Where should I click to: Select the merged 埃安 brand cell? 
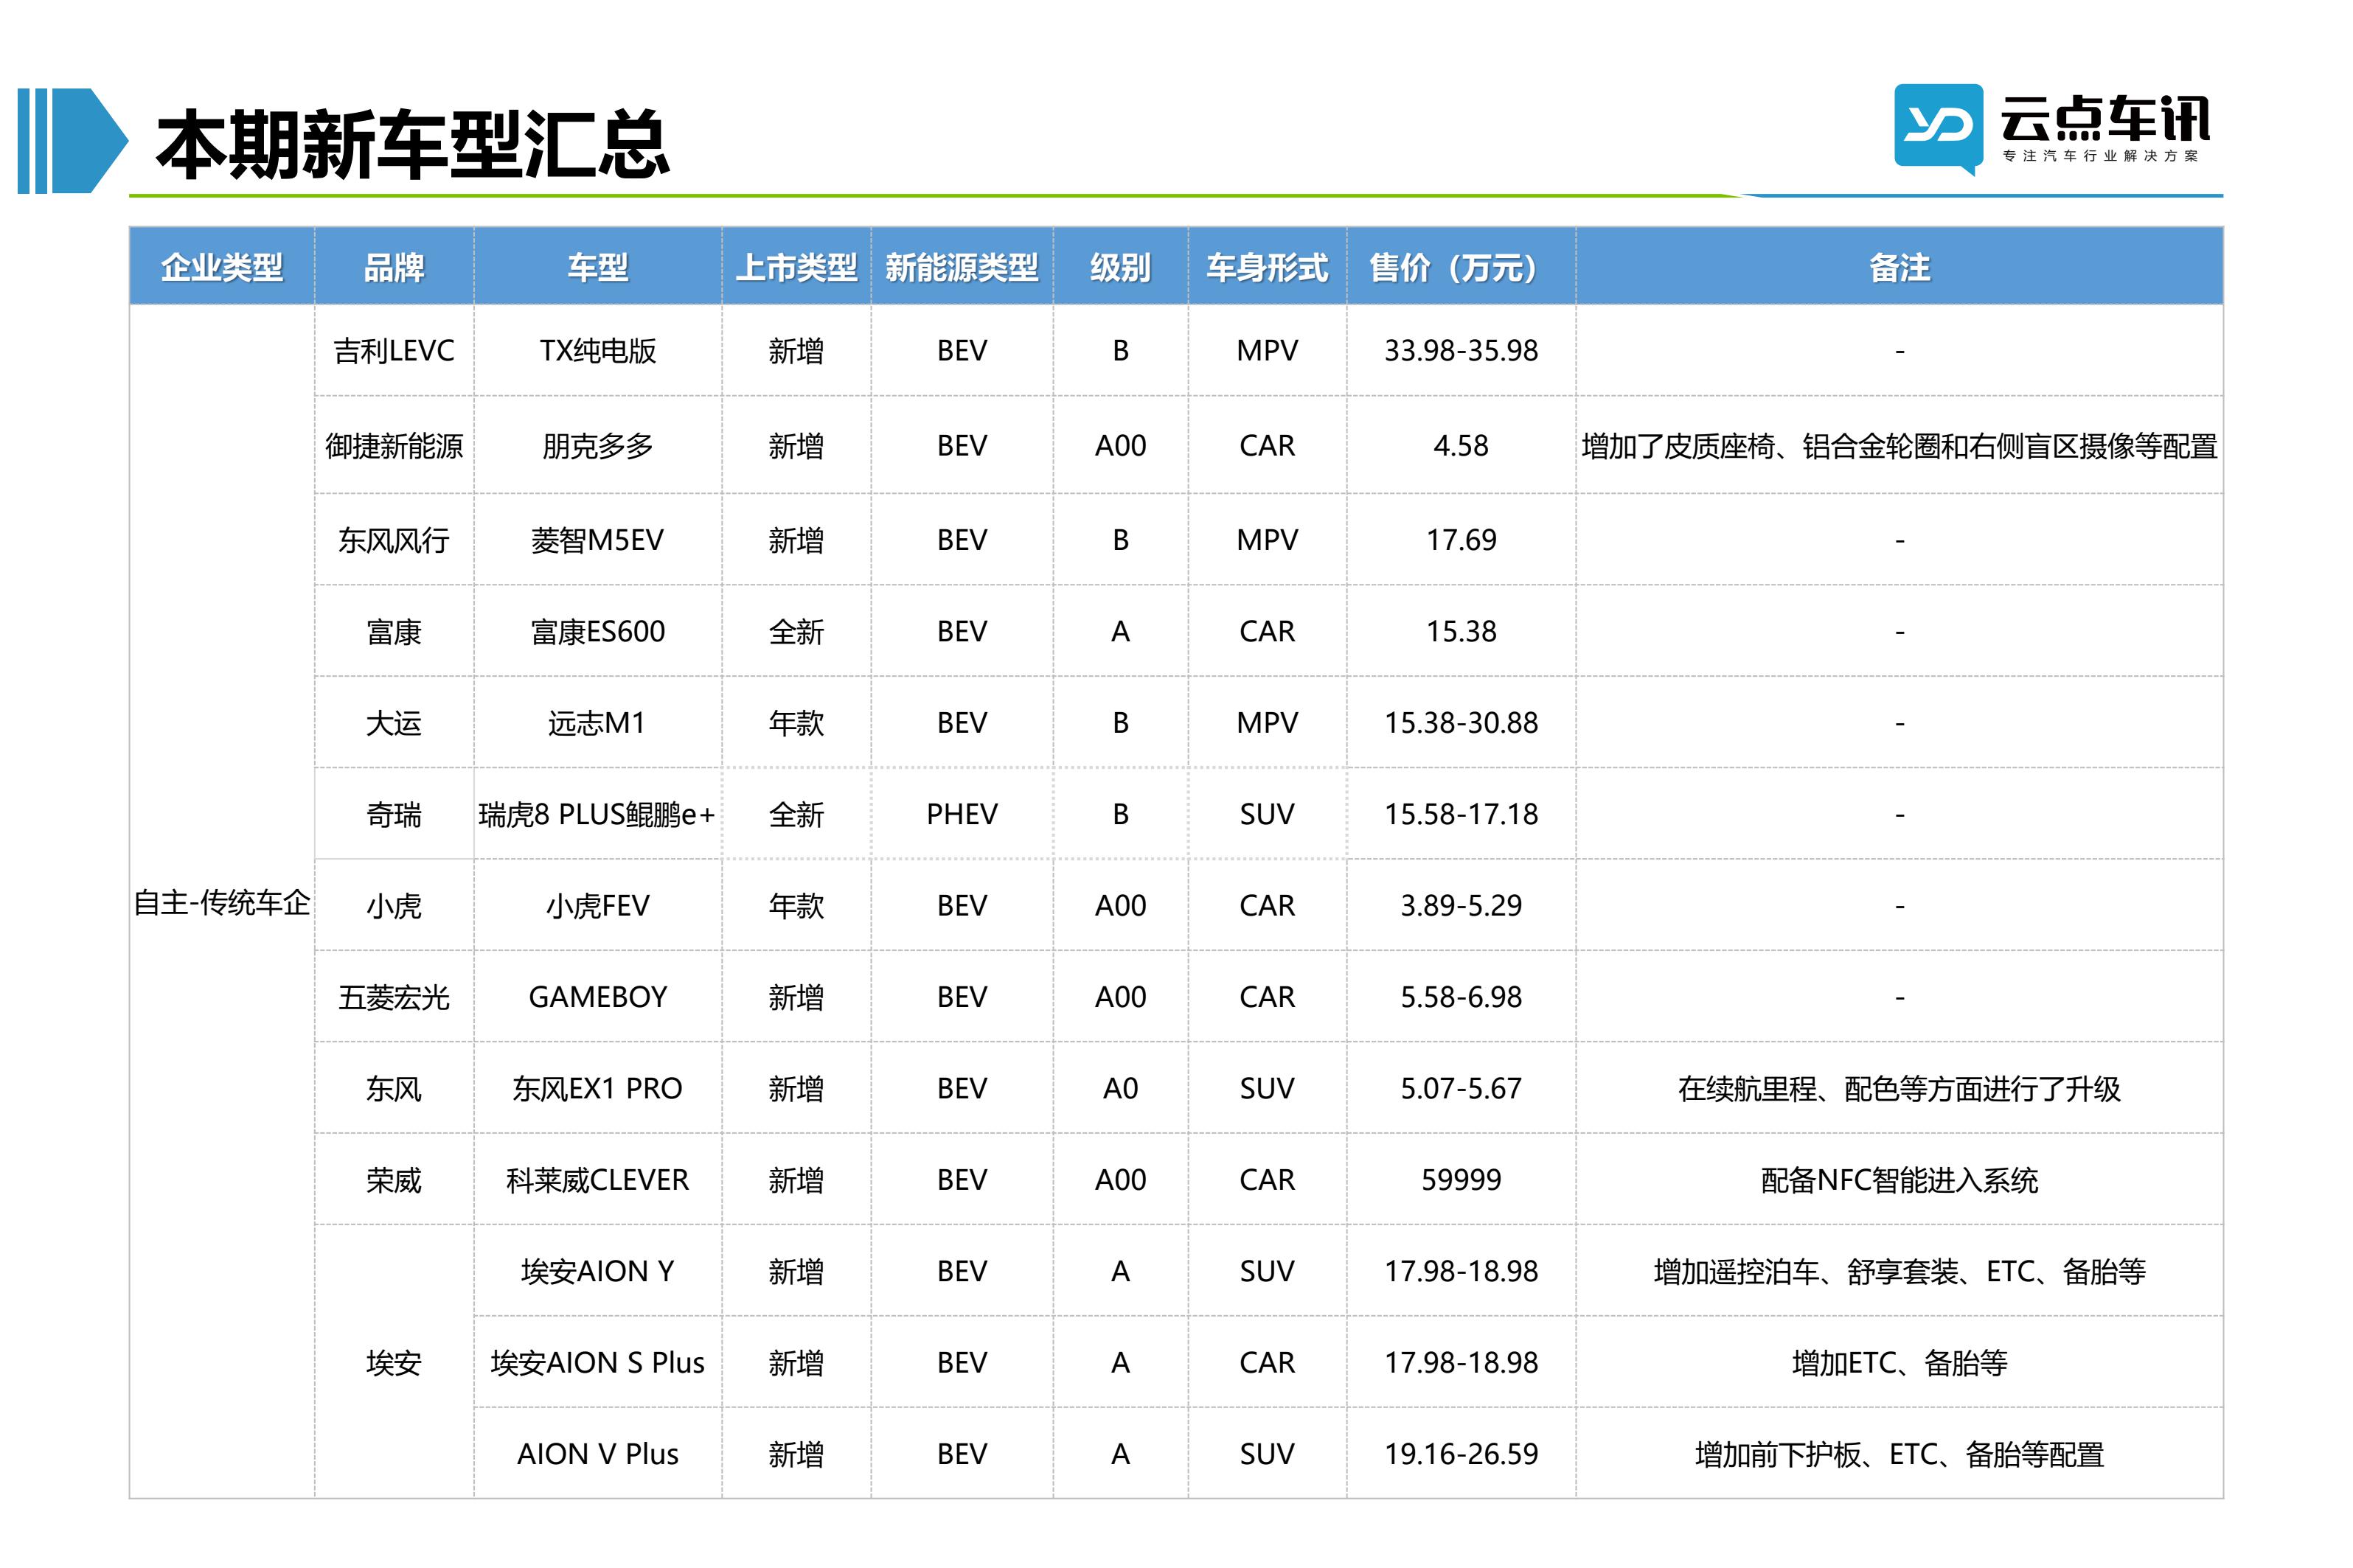pyautogui.click(x=394, y=1362)
